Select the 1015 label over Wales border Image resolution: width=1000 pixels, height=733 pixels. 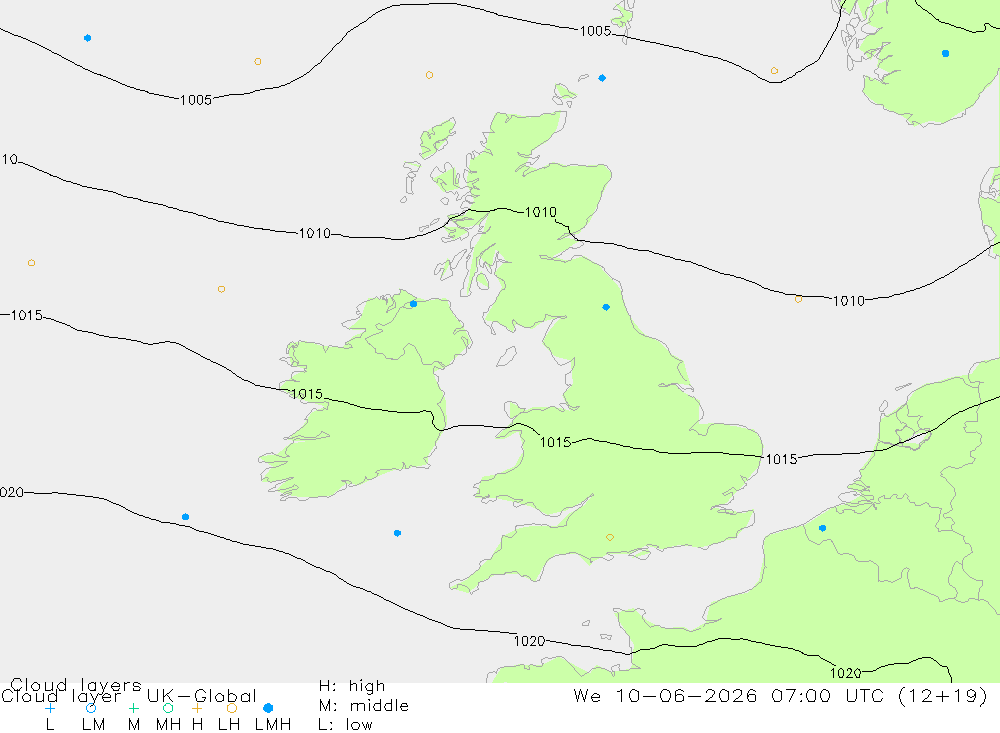pos(555,442)
